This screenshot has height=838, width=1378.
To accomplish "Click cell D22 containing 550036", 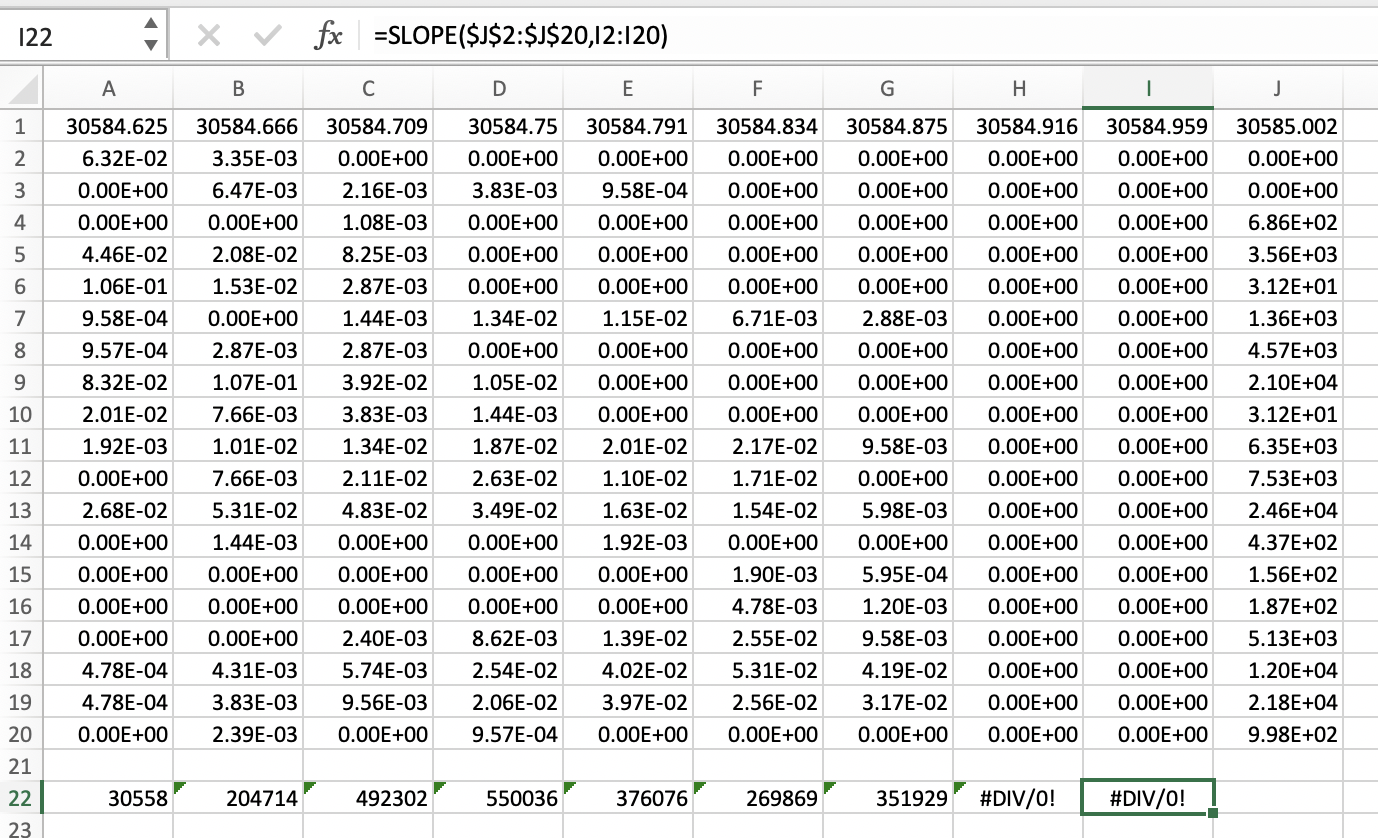I will coord(498,798).
